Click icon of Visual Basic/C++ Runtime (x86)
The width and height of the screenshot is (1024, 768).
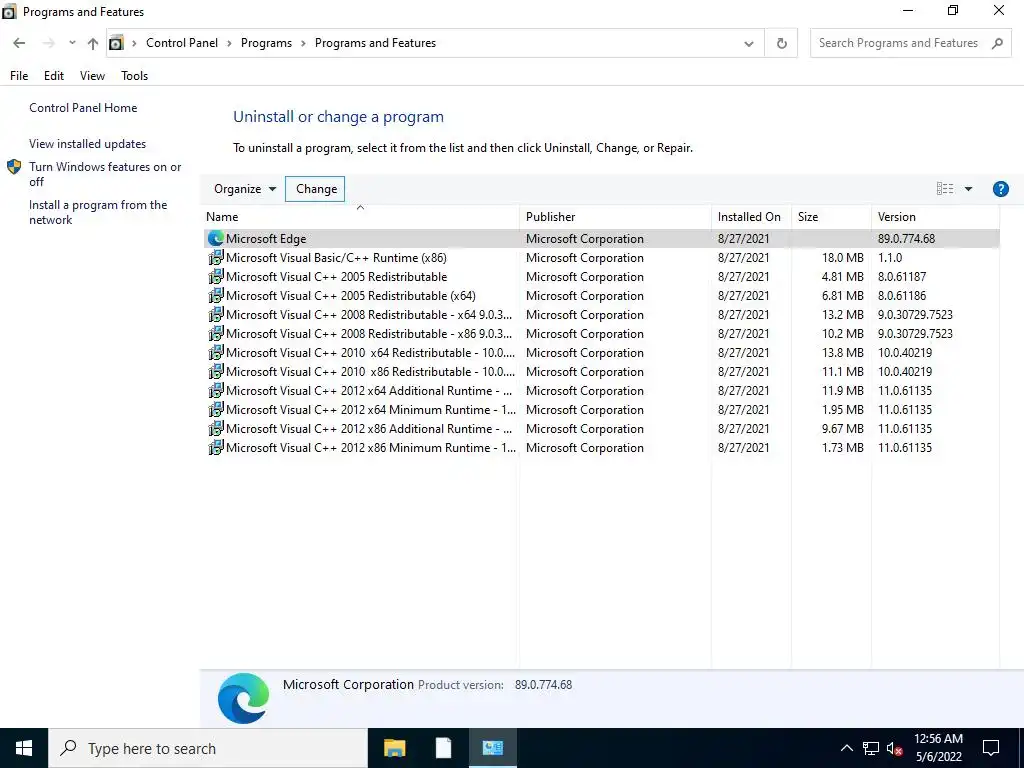[216, 257]
